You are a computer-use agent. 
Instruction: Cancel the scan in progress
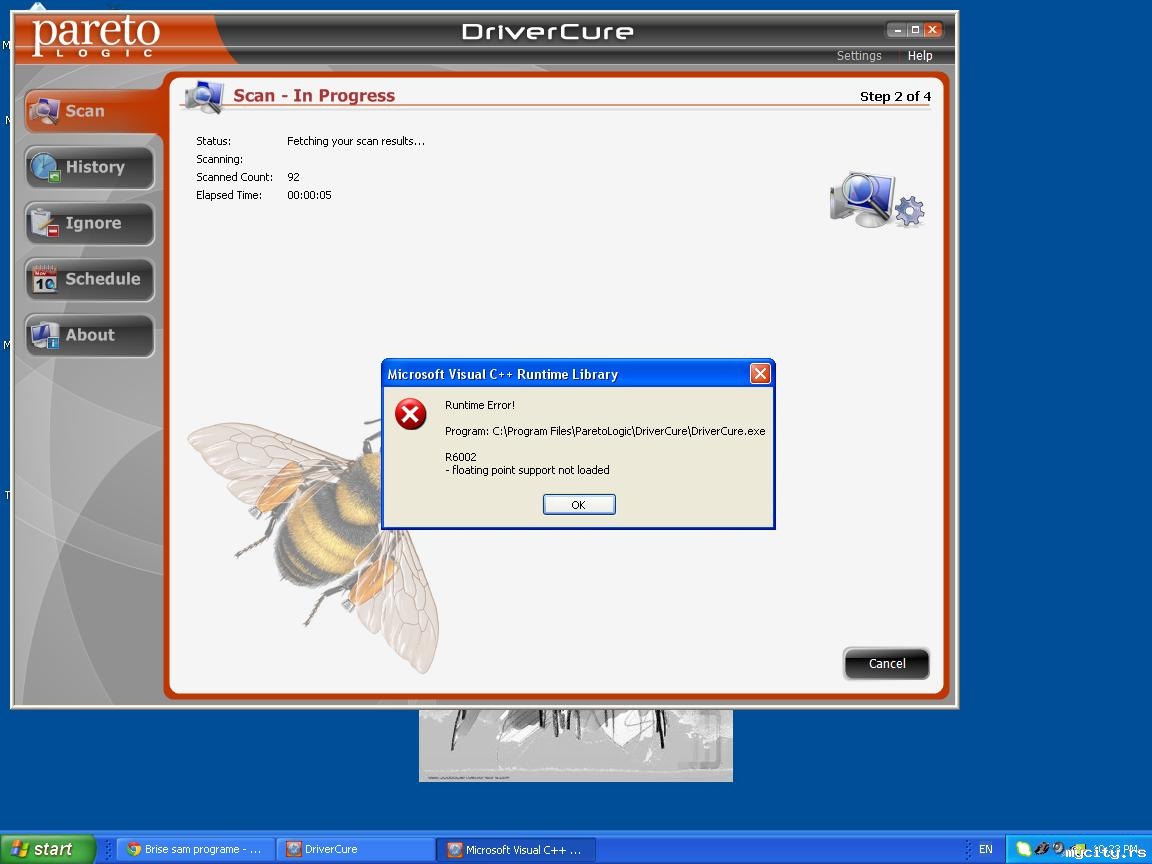(x=887, y=663)
